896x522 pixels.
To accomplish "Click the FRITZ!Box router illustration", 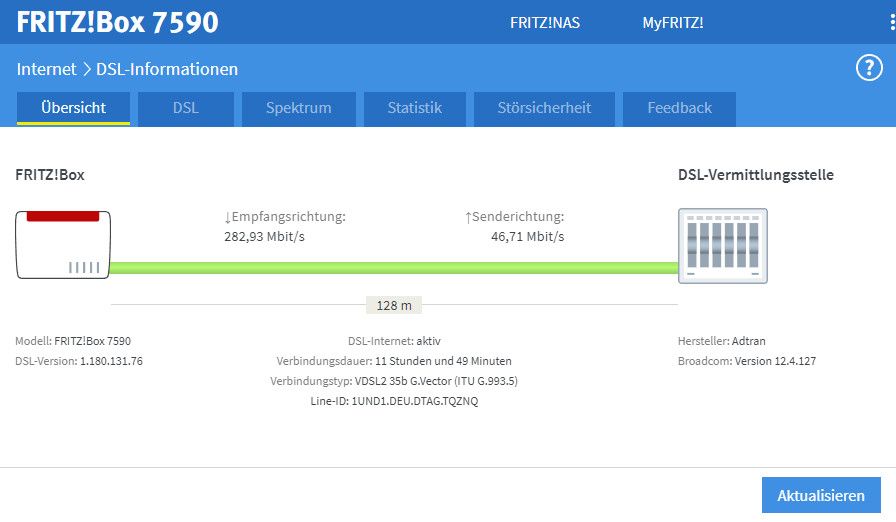I will pyautogui.click(x=63, y=244).
